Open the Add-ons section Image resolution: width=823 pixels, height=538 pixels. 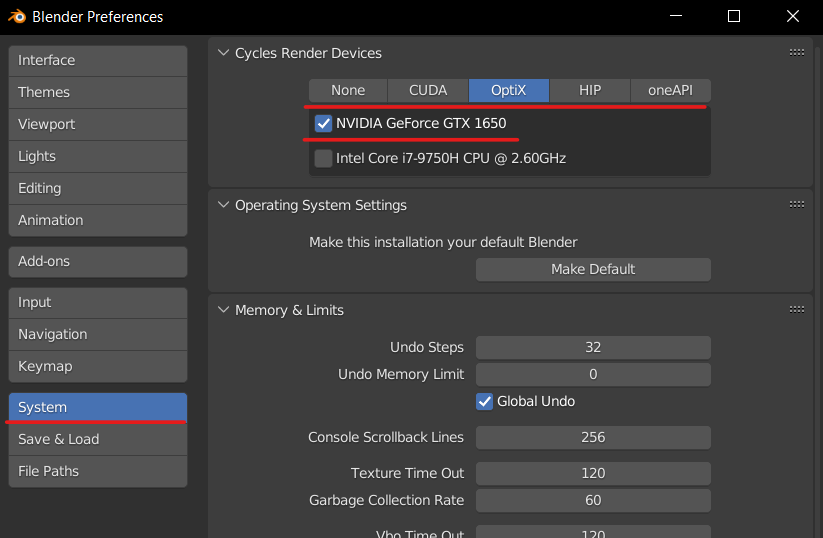pos(98,261)
